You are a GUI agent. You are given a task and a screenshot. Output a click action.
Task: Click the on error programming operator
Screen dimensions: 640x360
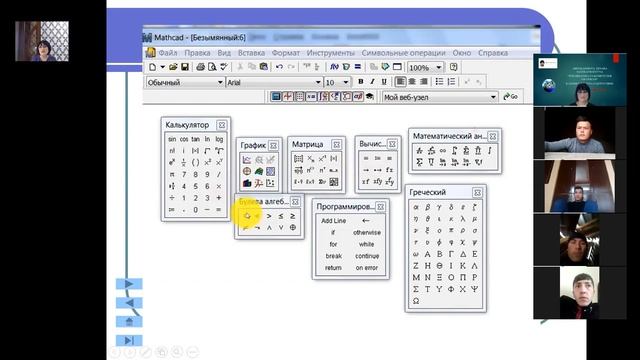(367, 268)
